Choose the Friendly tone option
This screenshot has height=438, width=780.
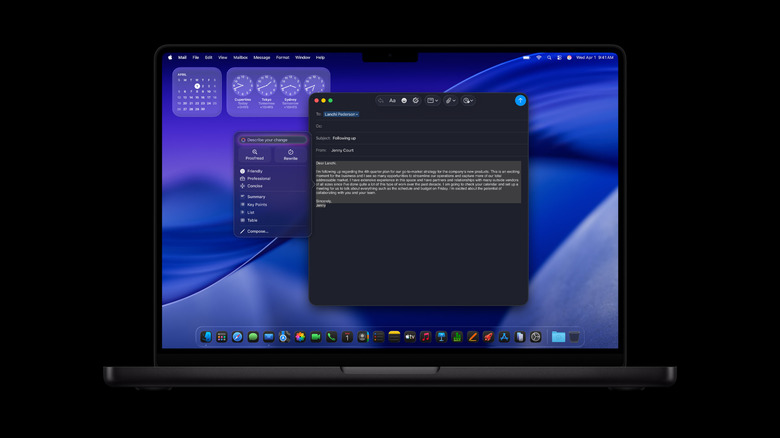(272, 171)
